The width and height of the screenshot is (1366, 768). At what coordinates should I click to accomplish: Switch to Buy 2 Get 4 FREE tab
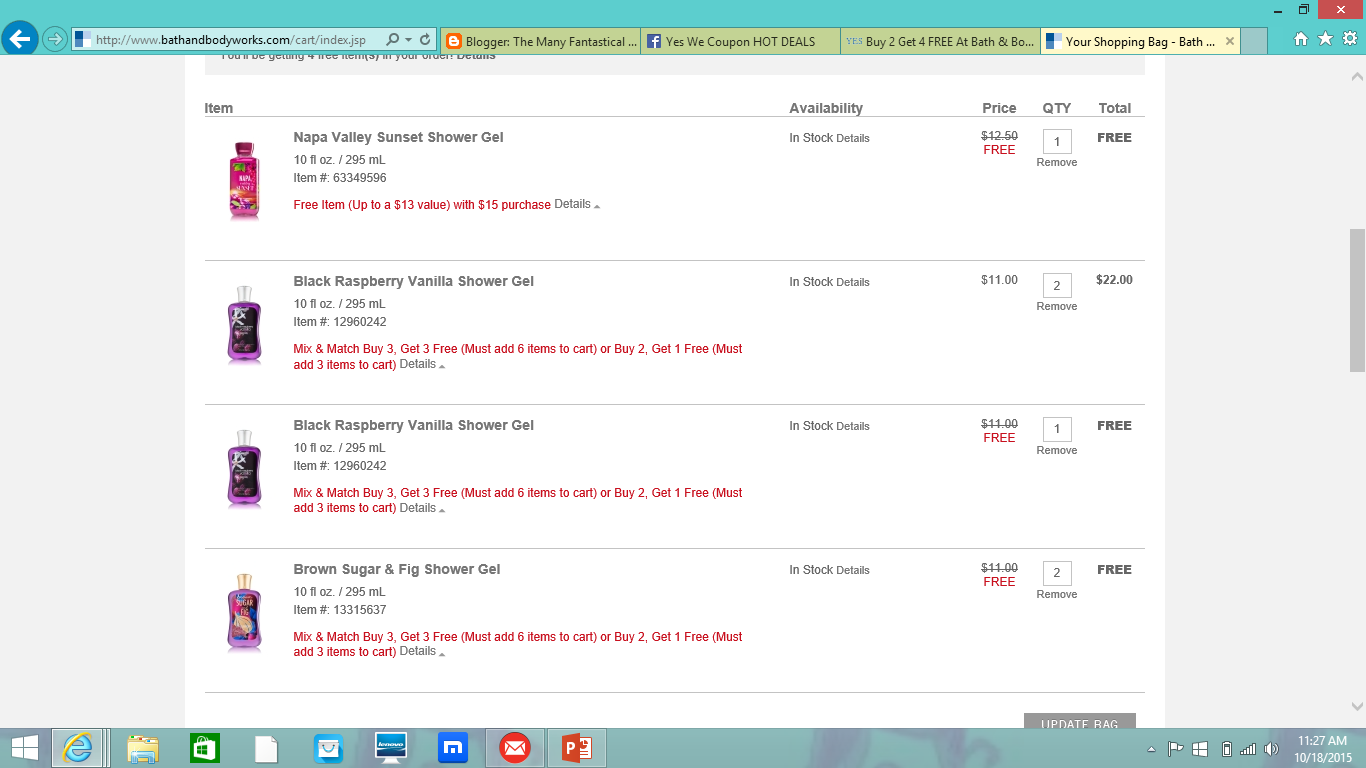(x=940, y=42)
